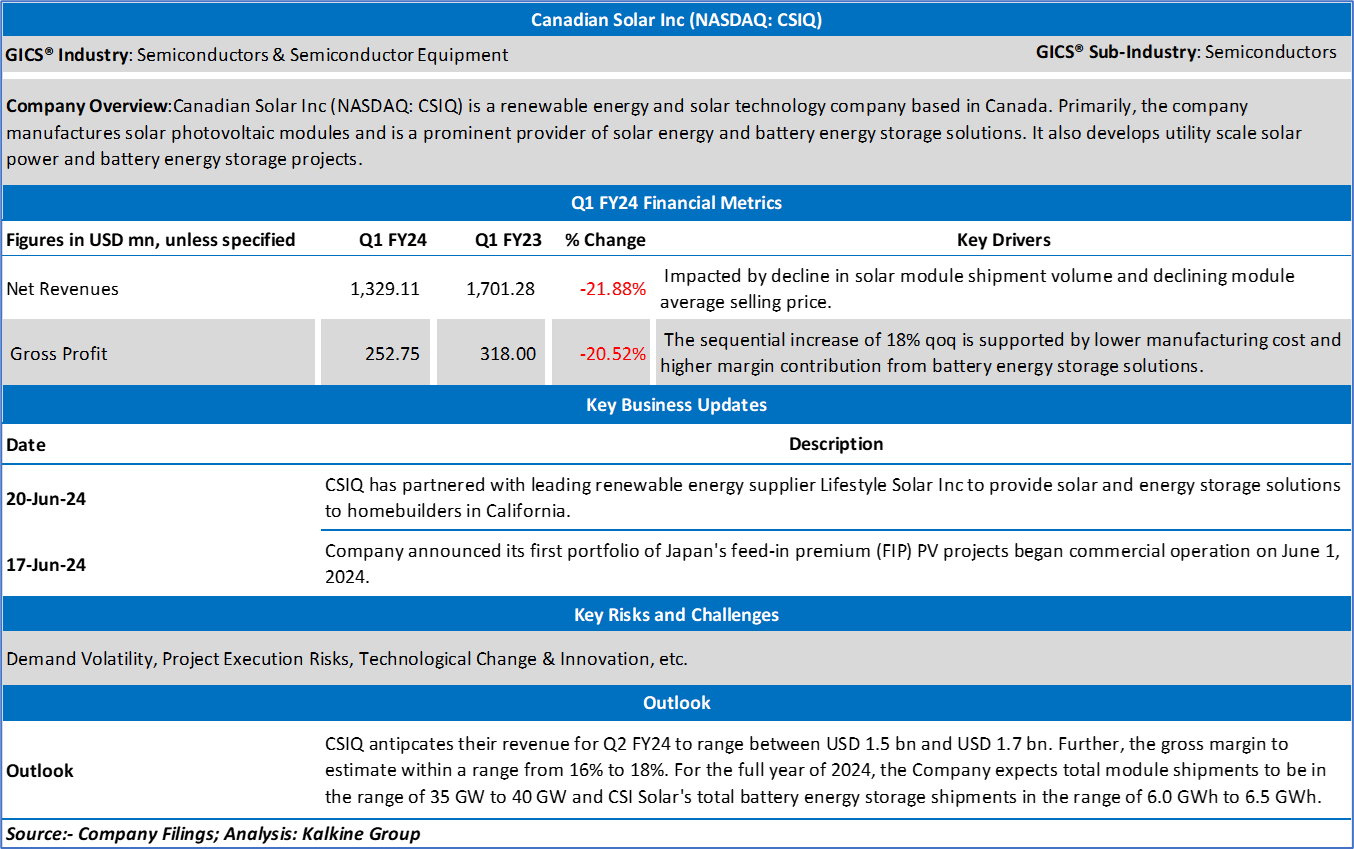Click the Q1 FY23 column header

point(508,240)
